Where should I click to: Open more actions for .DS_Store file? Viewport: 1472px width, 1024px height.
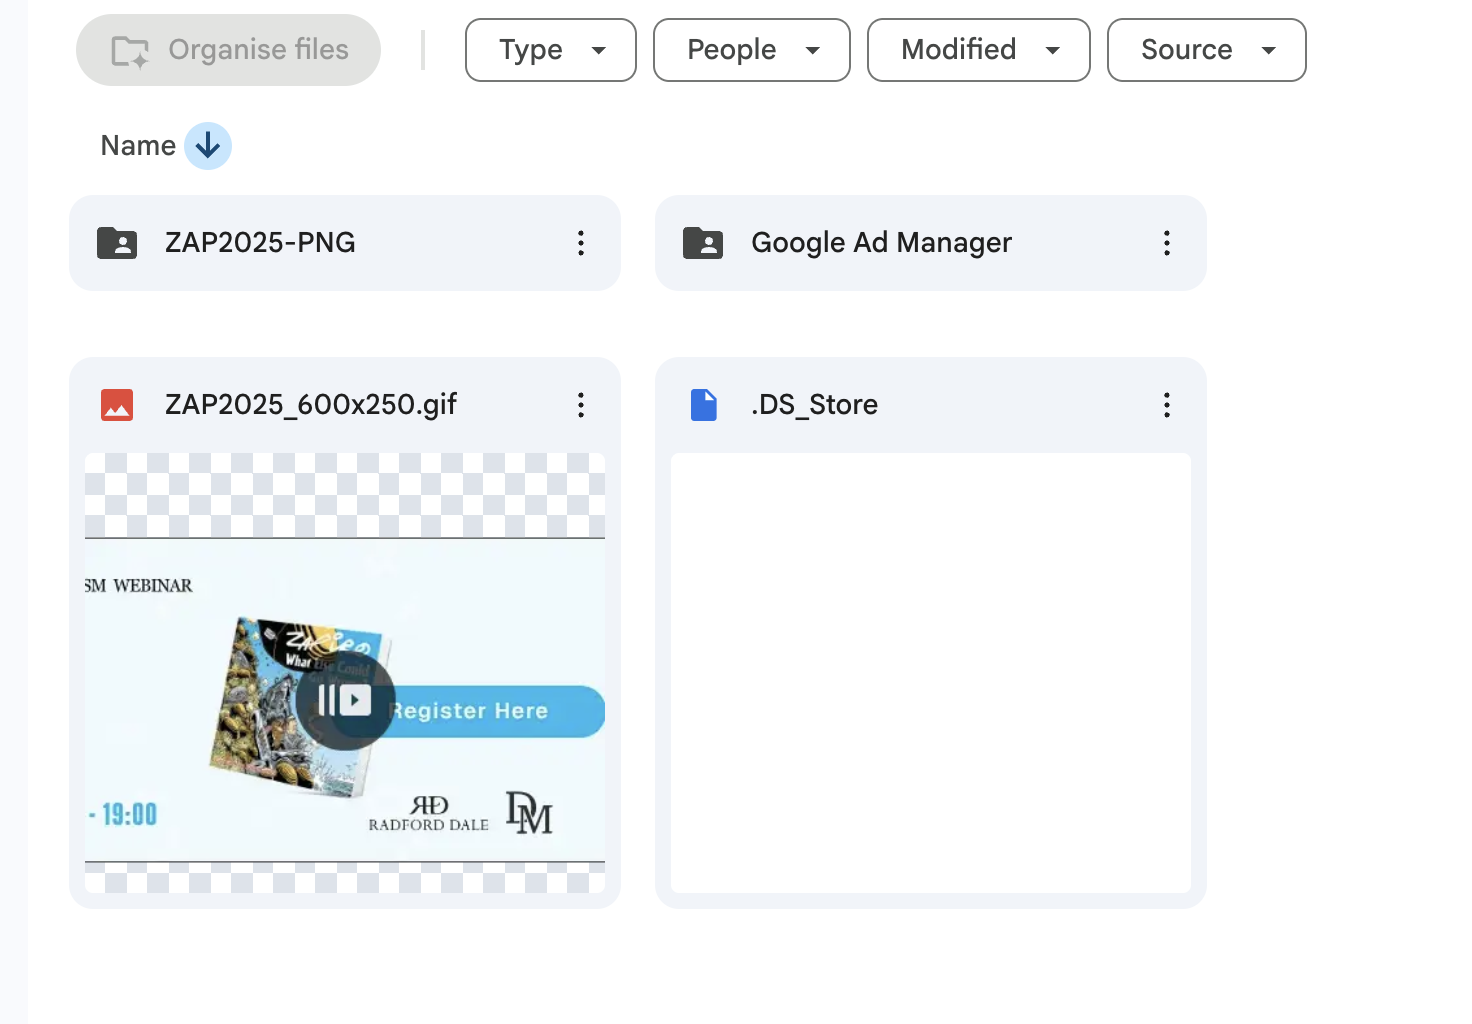point(1166,405)
